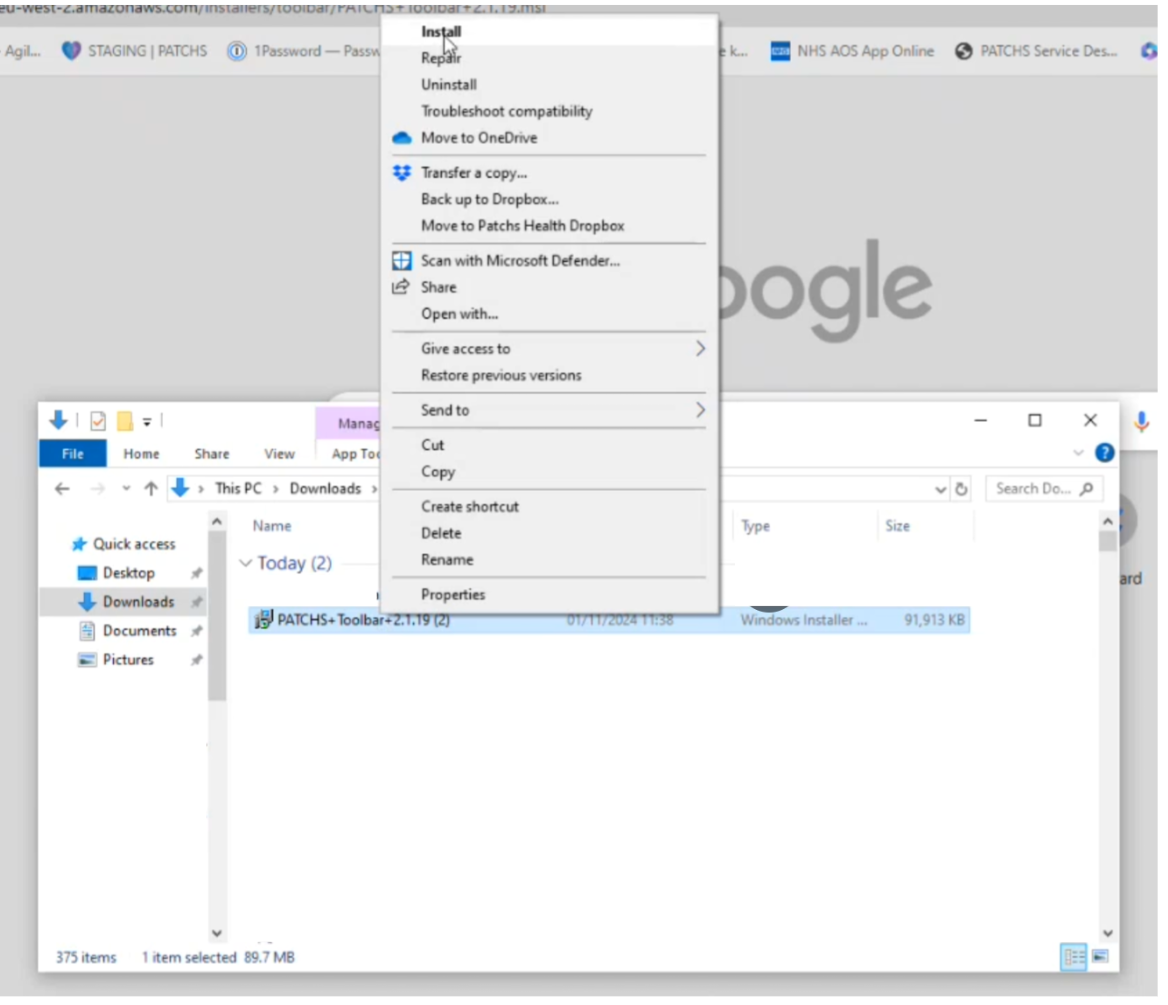1168x1005 pixels.
Task: Click the Dropbox logo icon
Action: click(402, 173)
